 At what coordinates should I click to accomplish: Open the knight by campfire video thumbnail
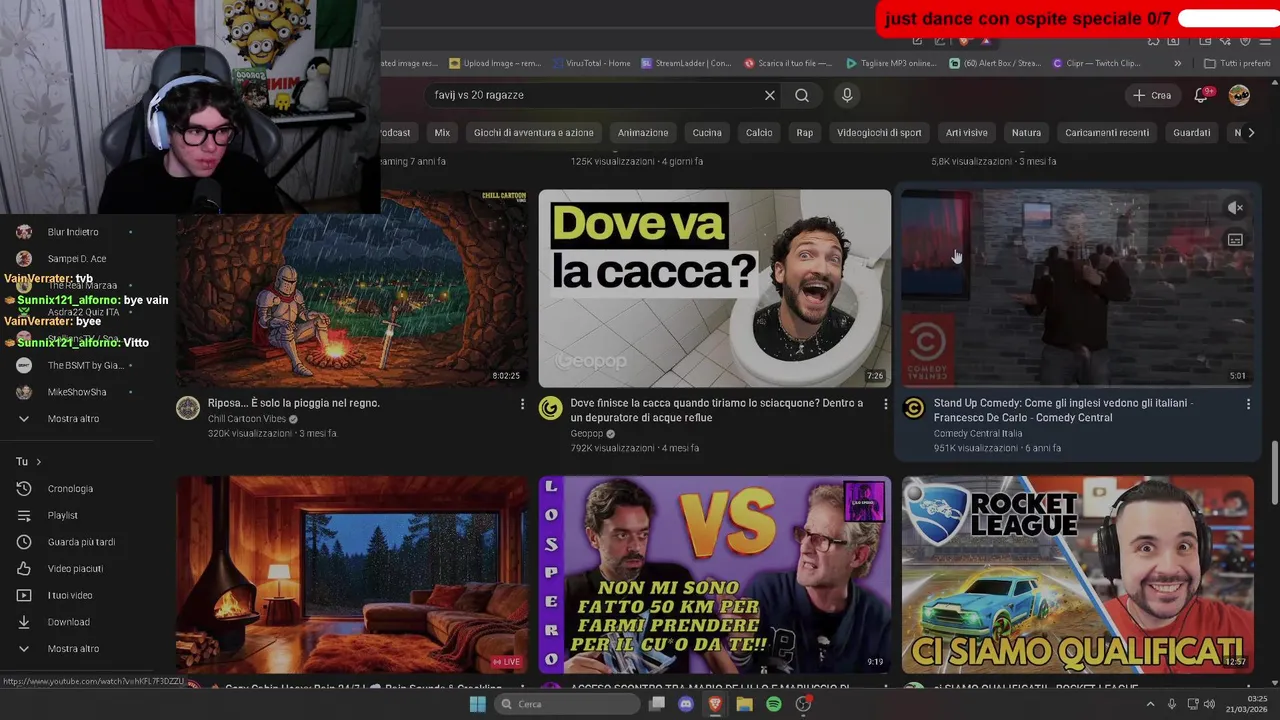point(352,288)
